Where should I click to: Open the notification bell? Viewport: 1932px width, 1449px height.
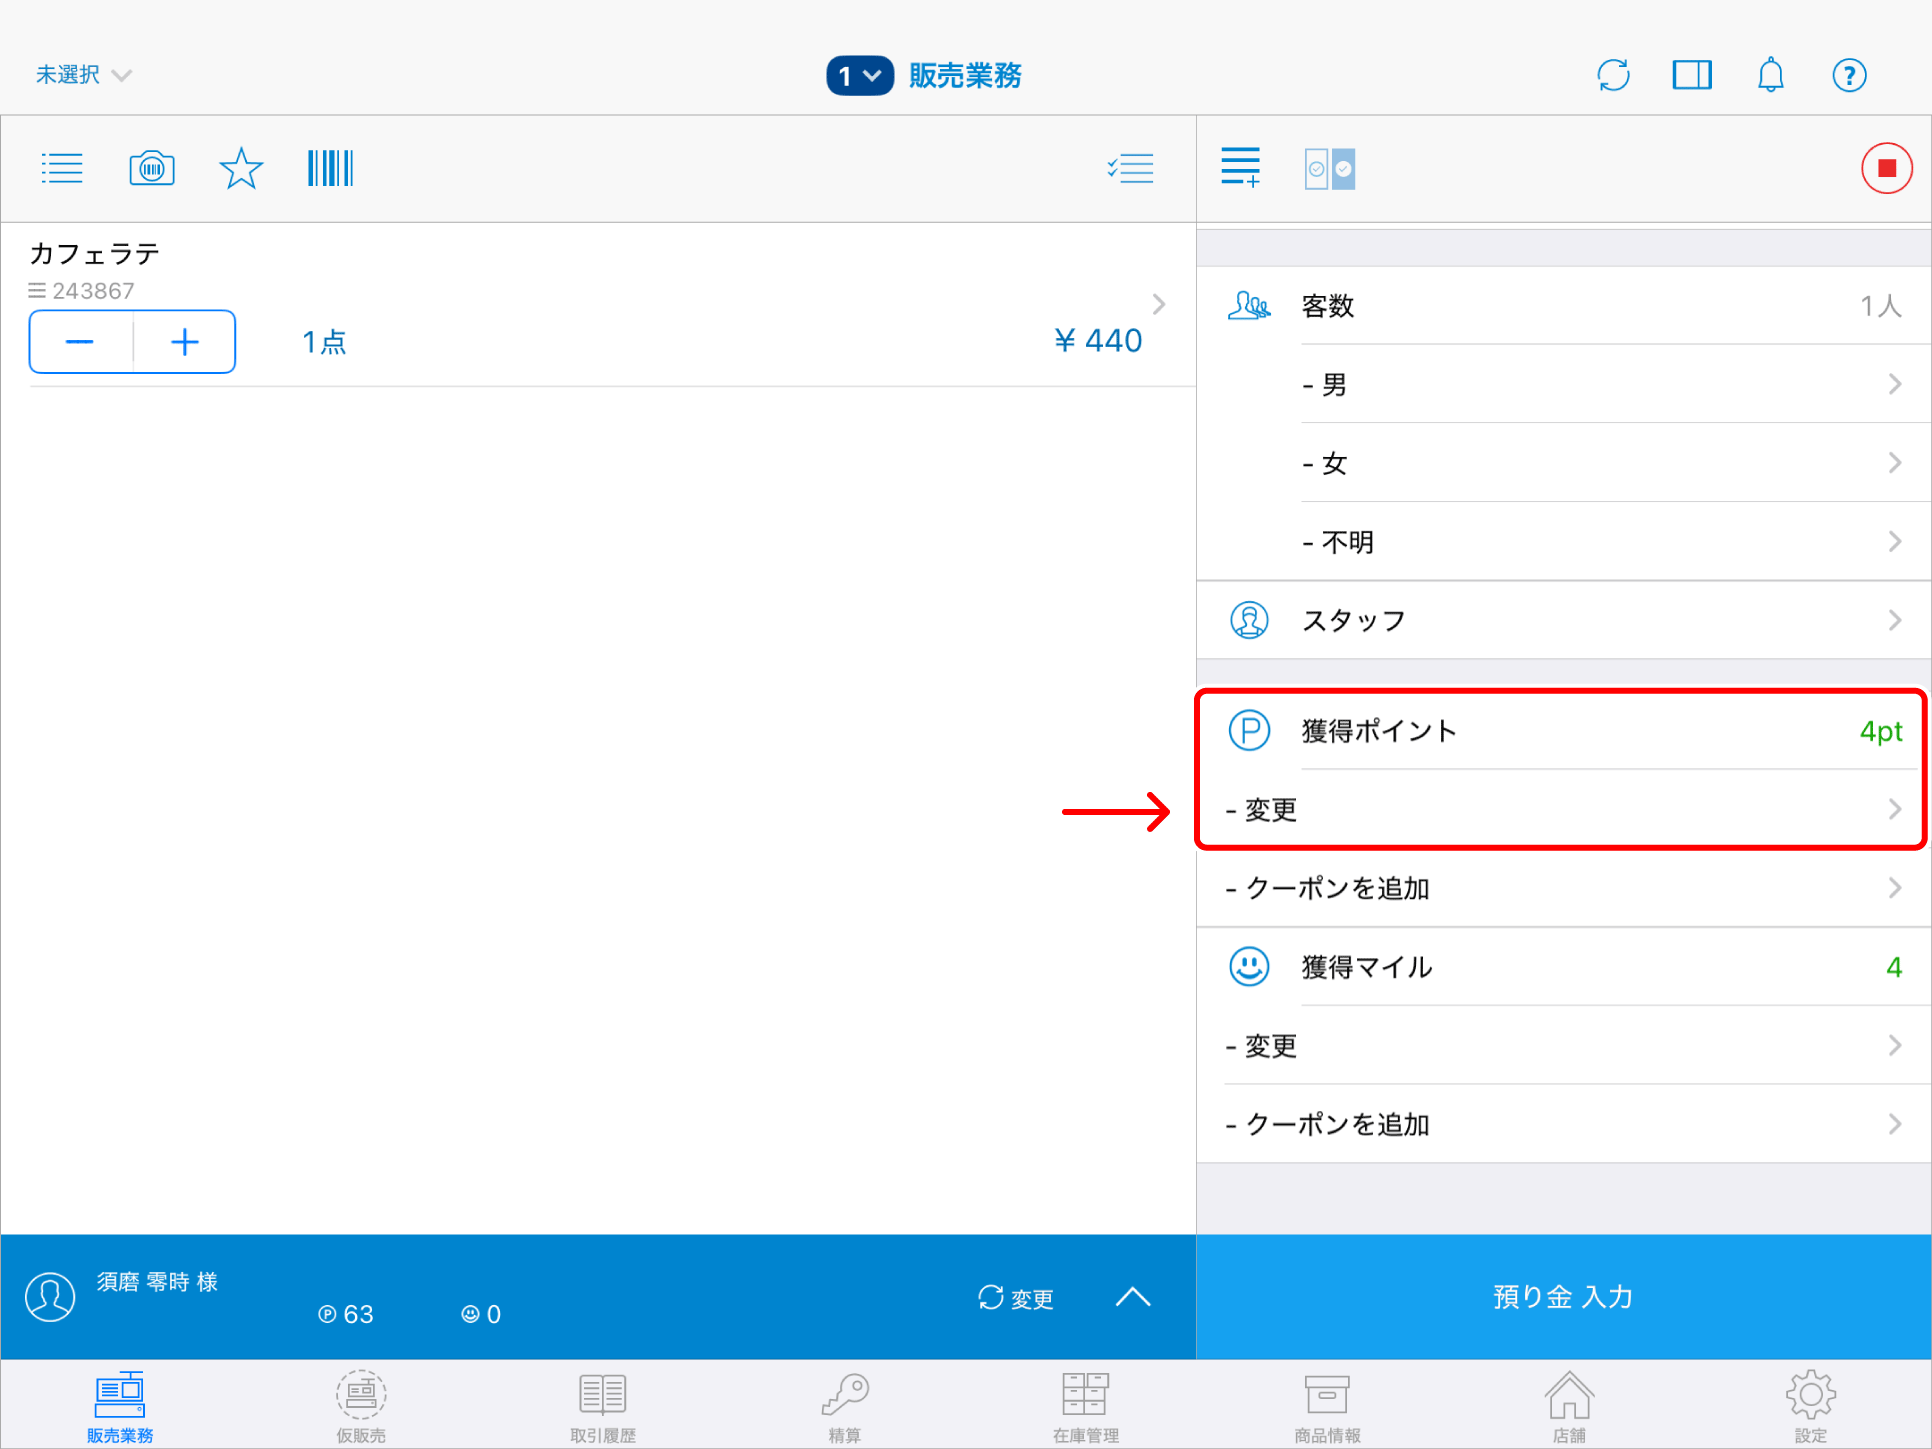point(1770,75)
